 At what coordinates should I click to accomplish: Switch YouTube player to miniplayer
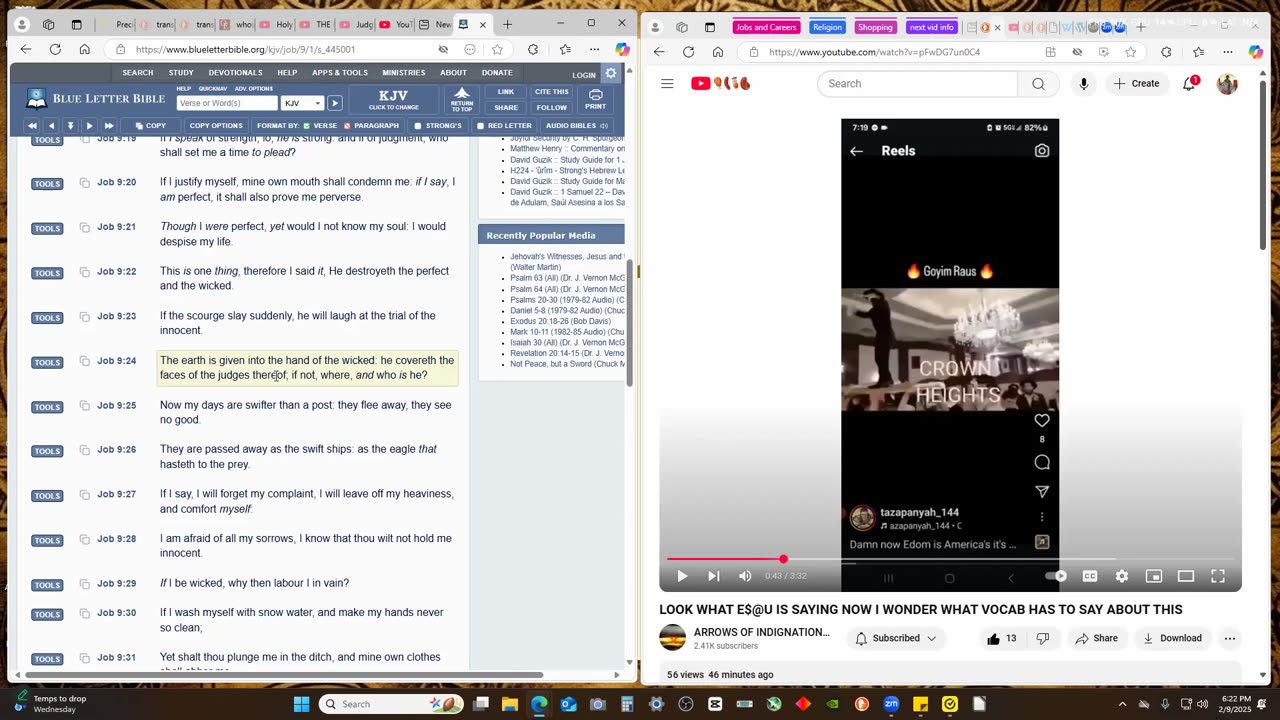(1154, 576)
